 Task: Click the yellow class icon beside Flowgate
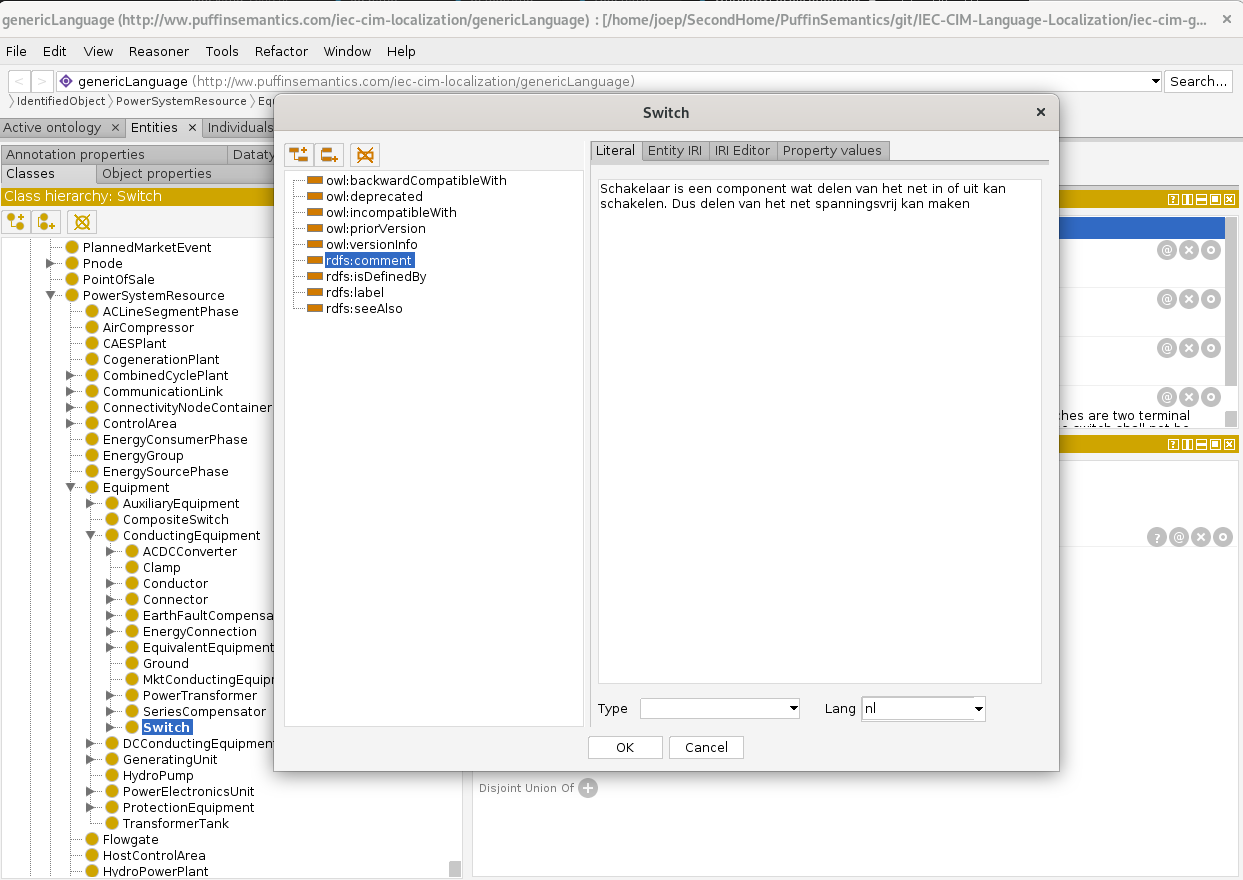point(92,840)
